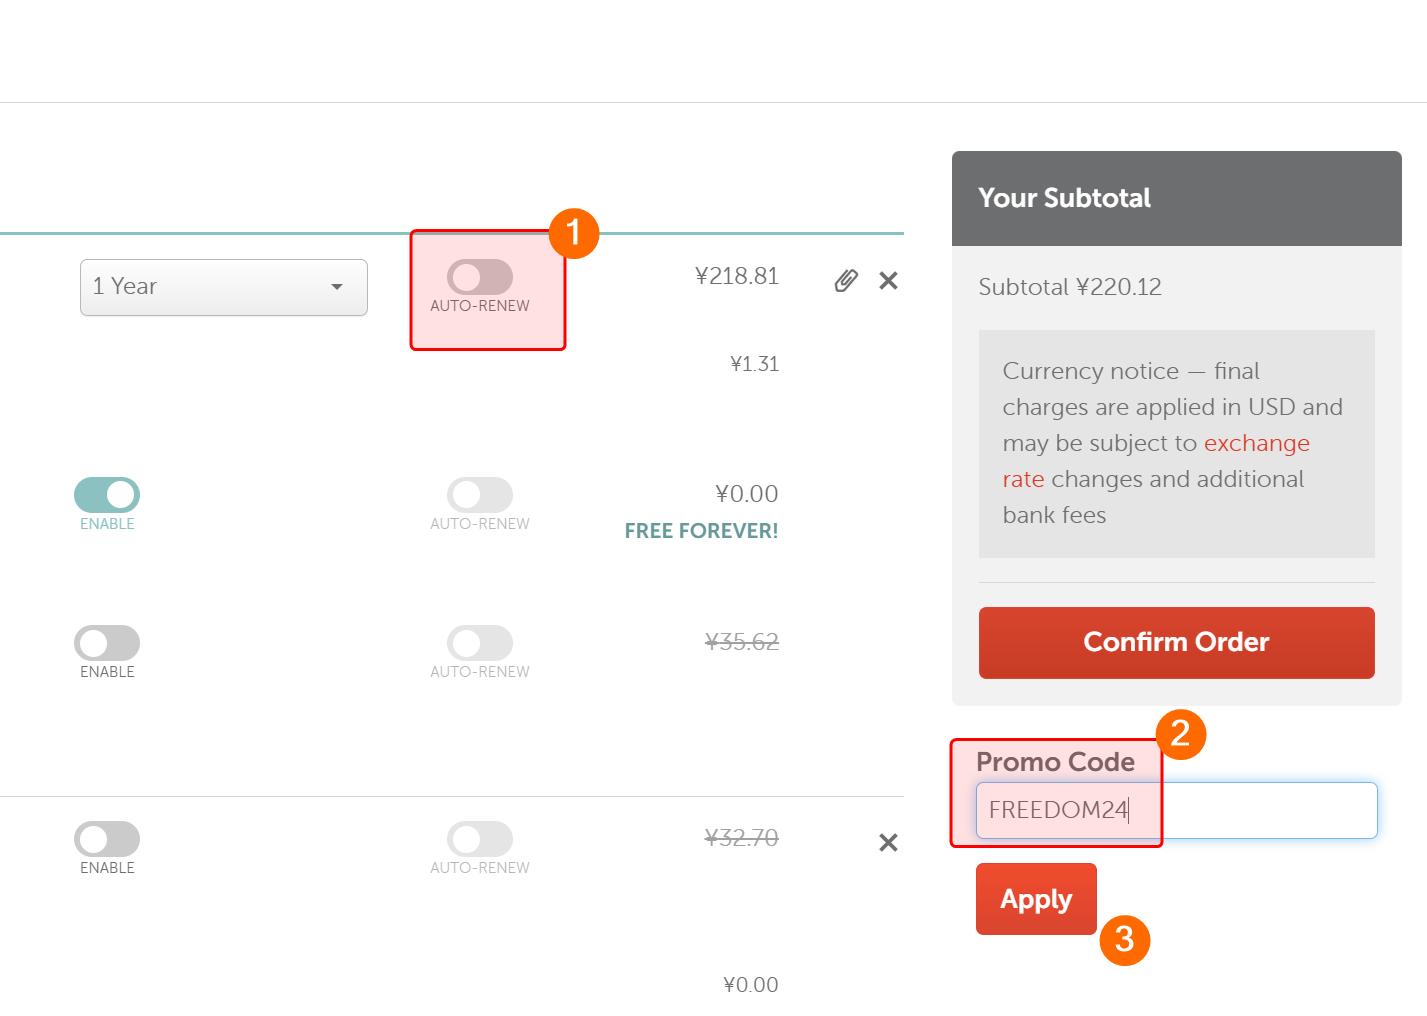Click the paperclip attachment icon

[846, 281]
